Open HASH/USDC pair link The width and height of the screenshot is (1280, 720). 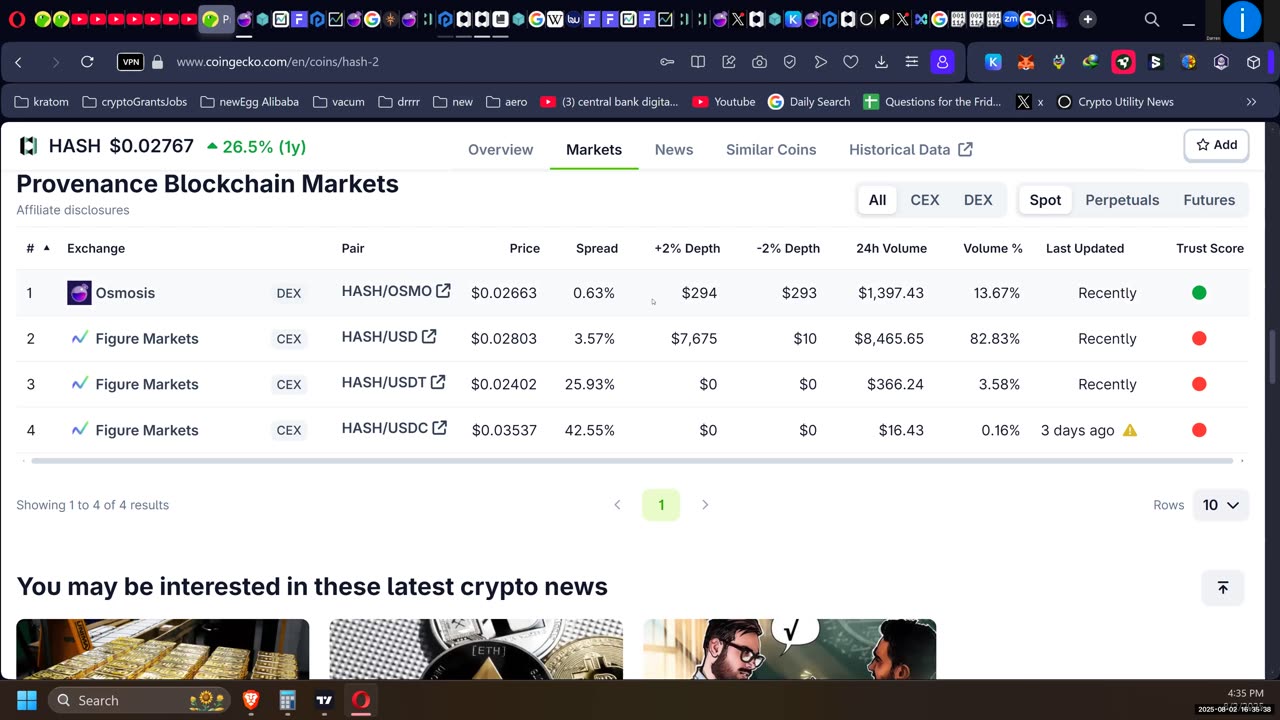pyautogui.click(x=394, y=429)
